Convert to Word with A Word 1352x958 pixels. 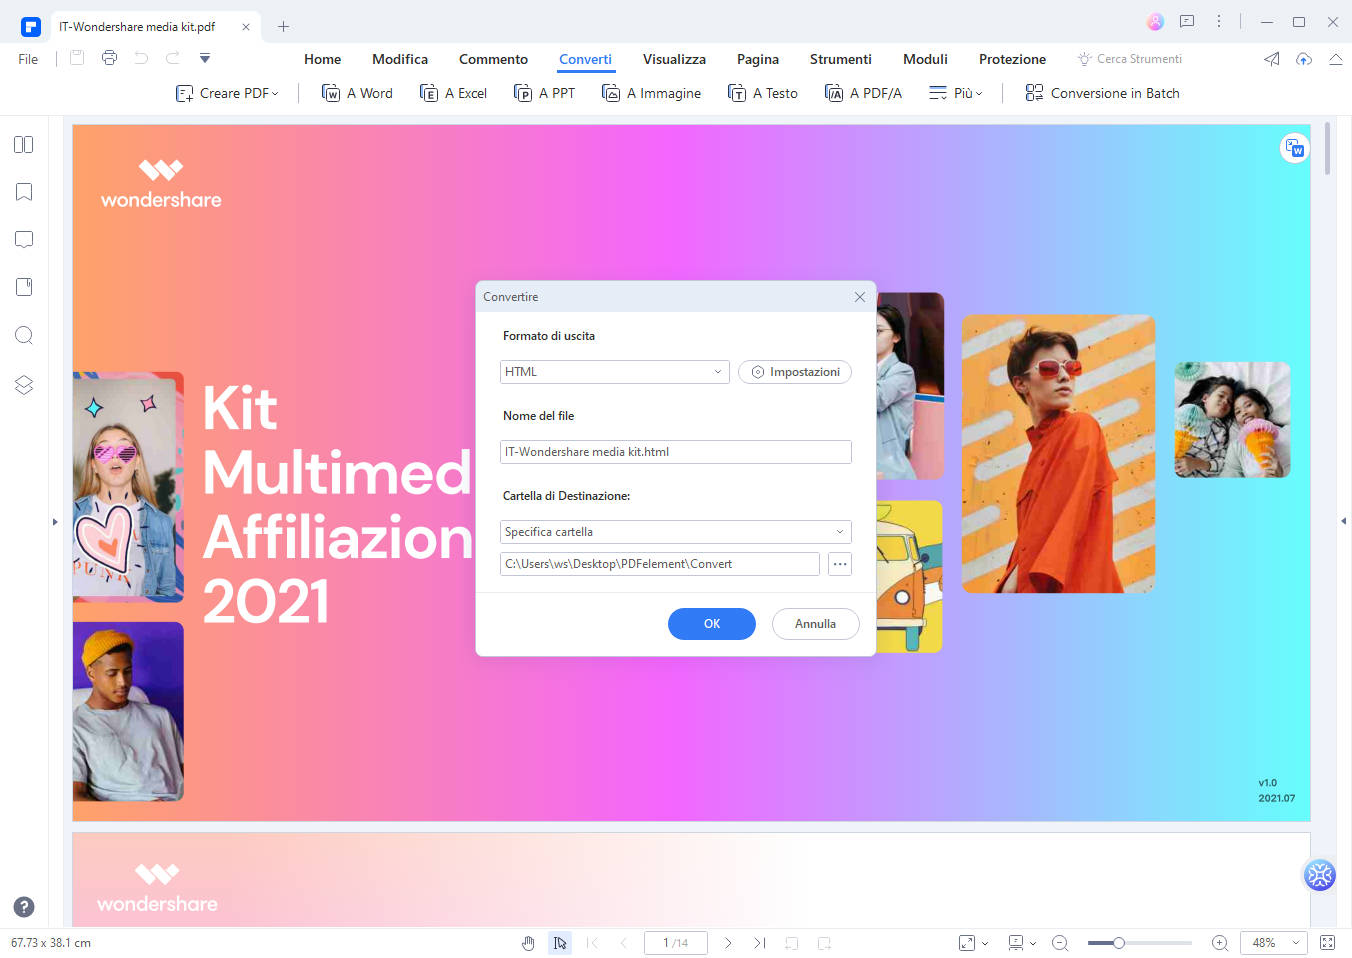pyautogui.click(x=357, y=93)
